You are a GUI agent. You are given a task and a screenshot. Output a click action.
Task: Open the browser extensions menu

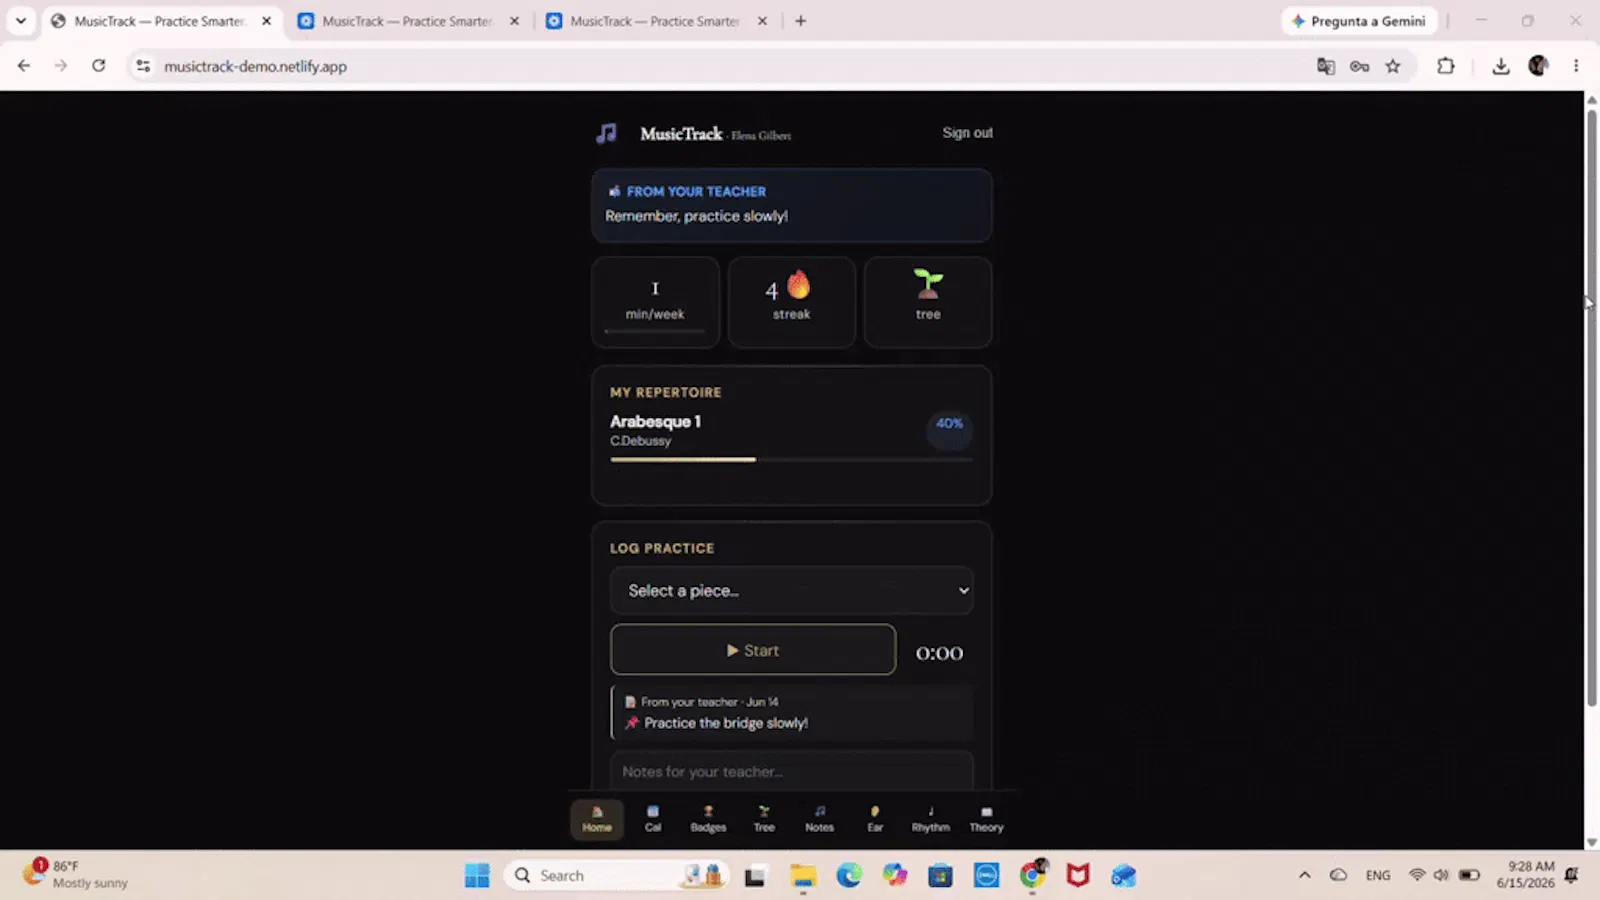pyautogui.click(x=1446, y=66)
